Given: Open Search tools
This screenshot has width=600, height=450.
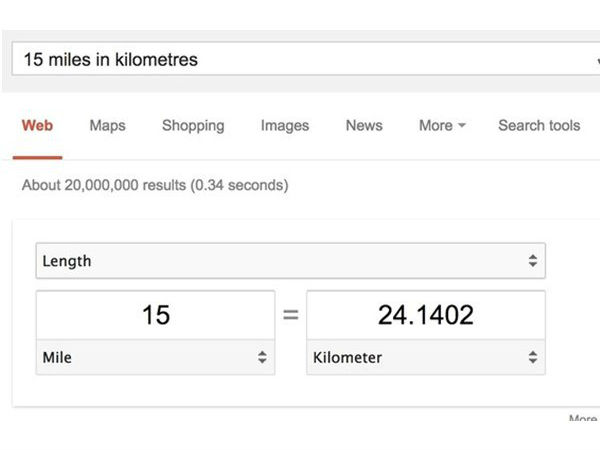Looking at the screenshot, I should [539, 126].
